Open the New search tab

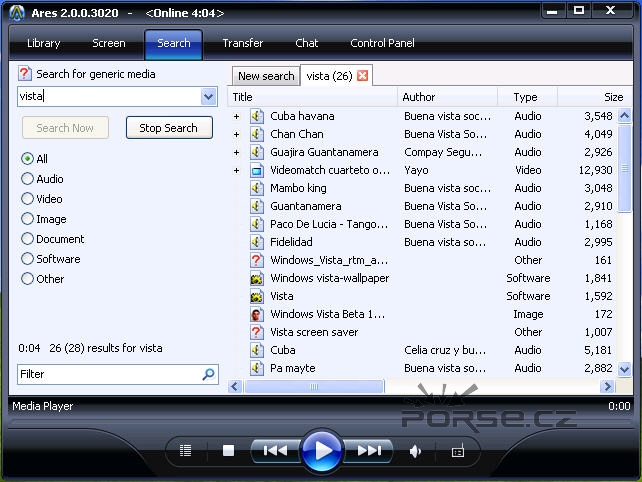266,76
